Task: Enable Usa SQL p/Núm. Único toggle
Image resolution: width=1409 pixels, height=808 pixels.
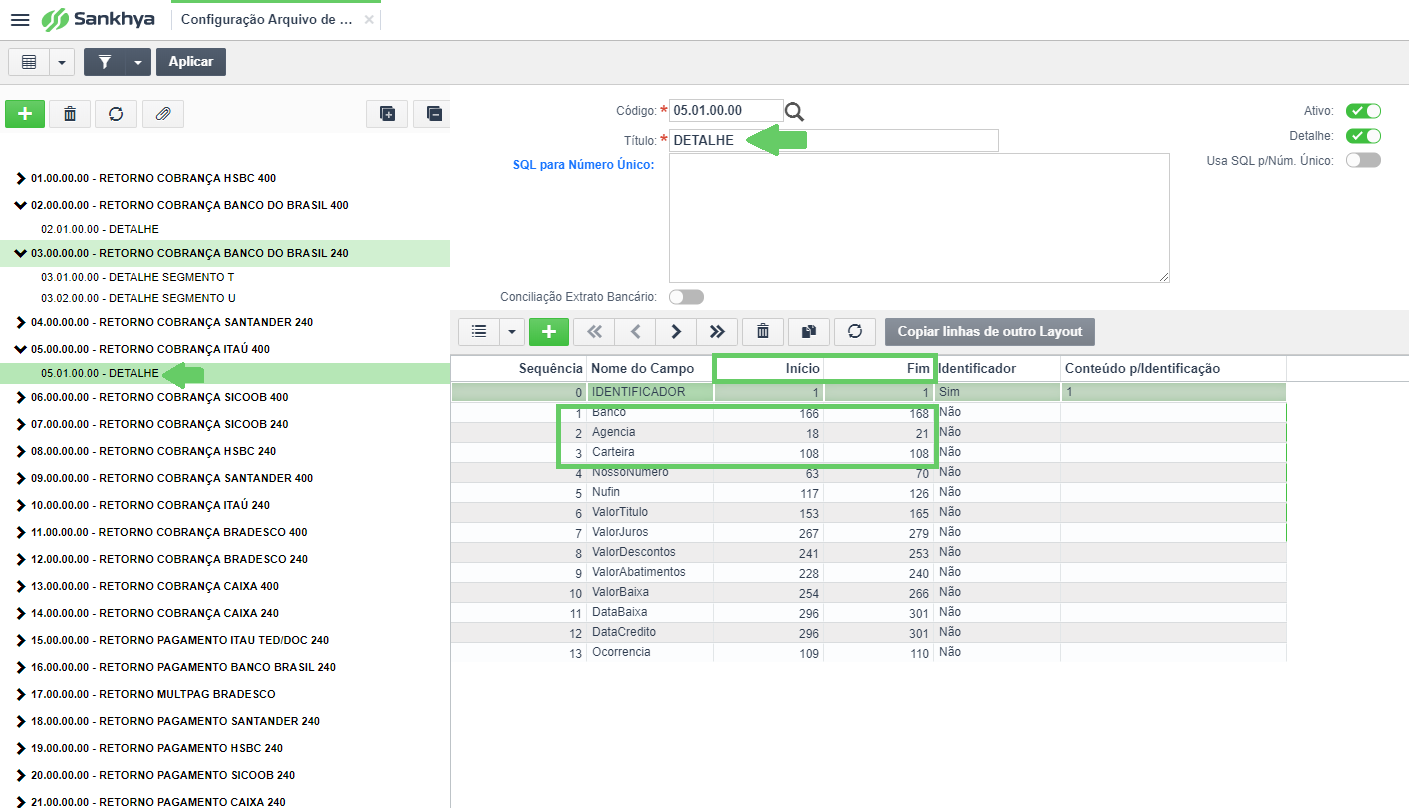Action: pos(1363,160)
